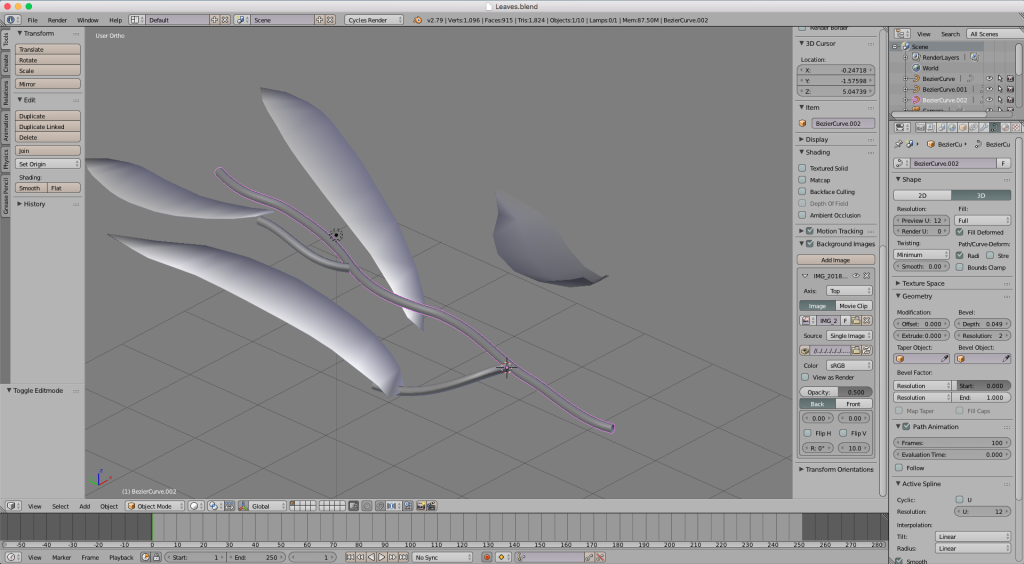The height and width of the screenshot is (564, 1024).
Task: Open folder icon for background image file path
Action: click(856, 351)
